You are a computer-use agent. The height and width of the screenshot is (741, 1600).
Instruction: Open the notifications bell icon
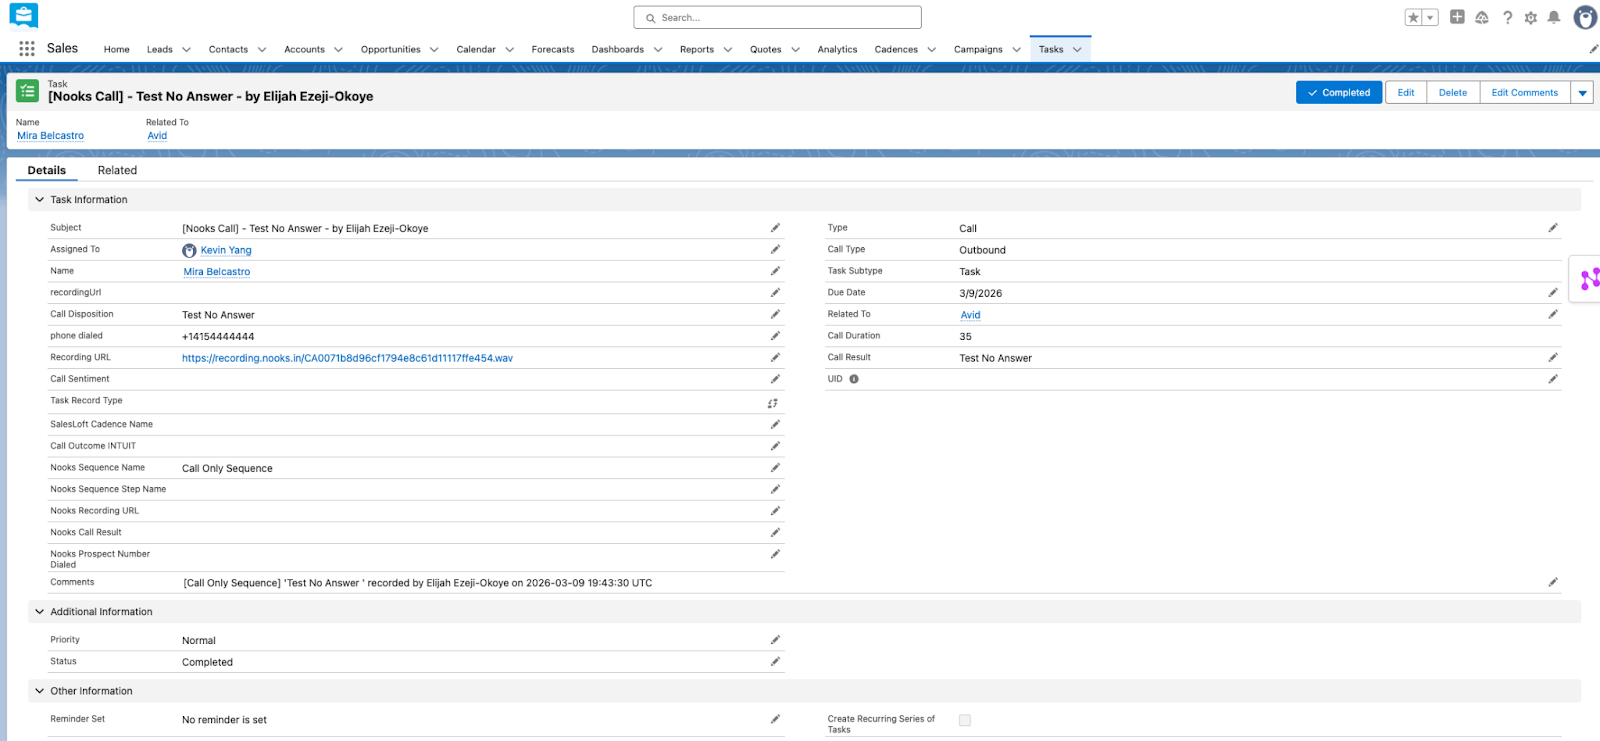click(1553, 17)
